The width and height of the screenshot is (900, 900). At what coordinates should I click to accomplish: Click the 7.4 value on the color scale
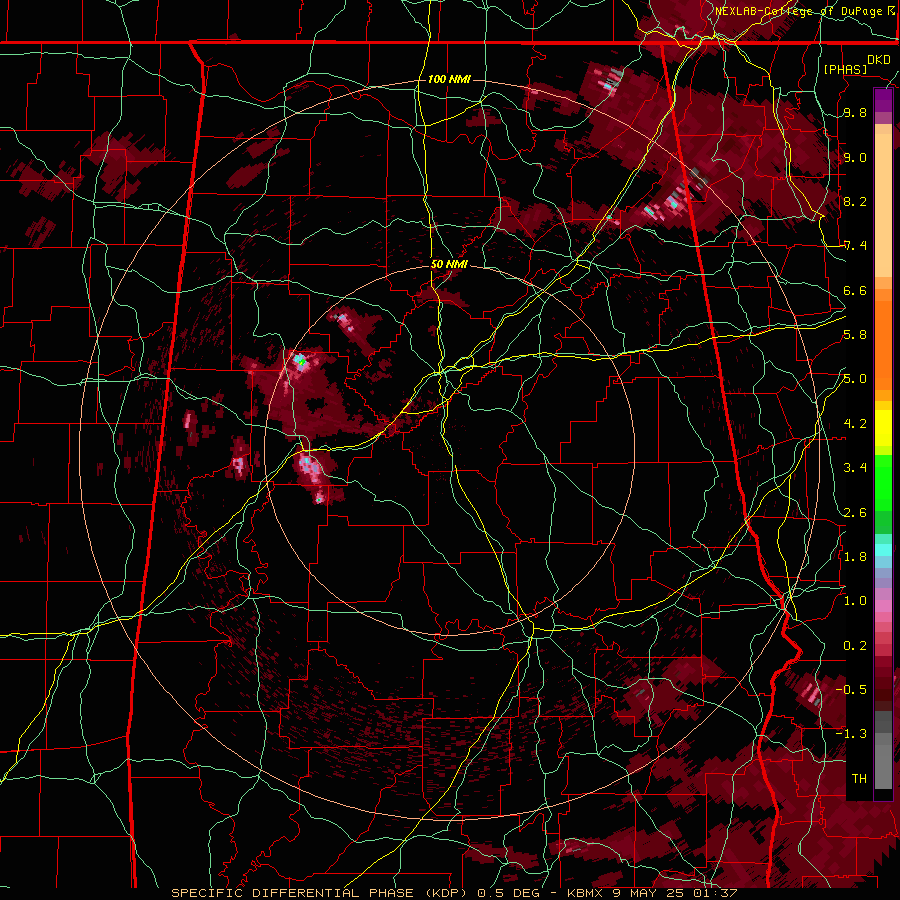(x=855, y=246)
